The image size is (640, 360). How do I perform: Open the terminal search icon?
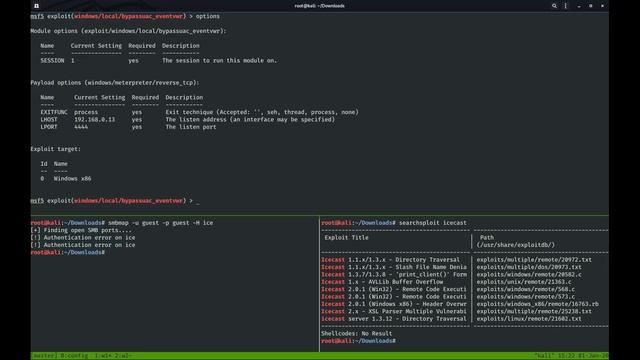click(x=554, y=6)
